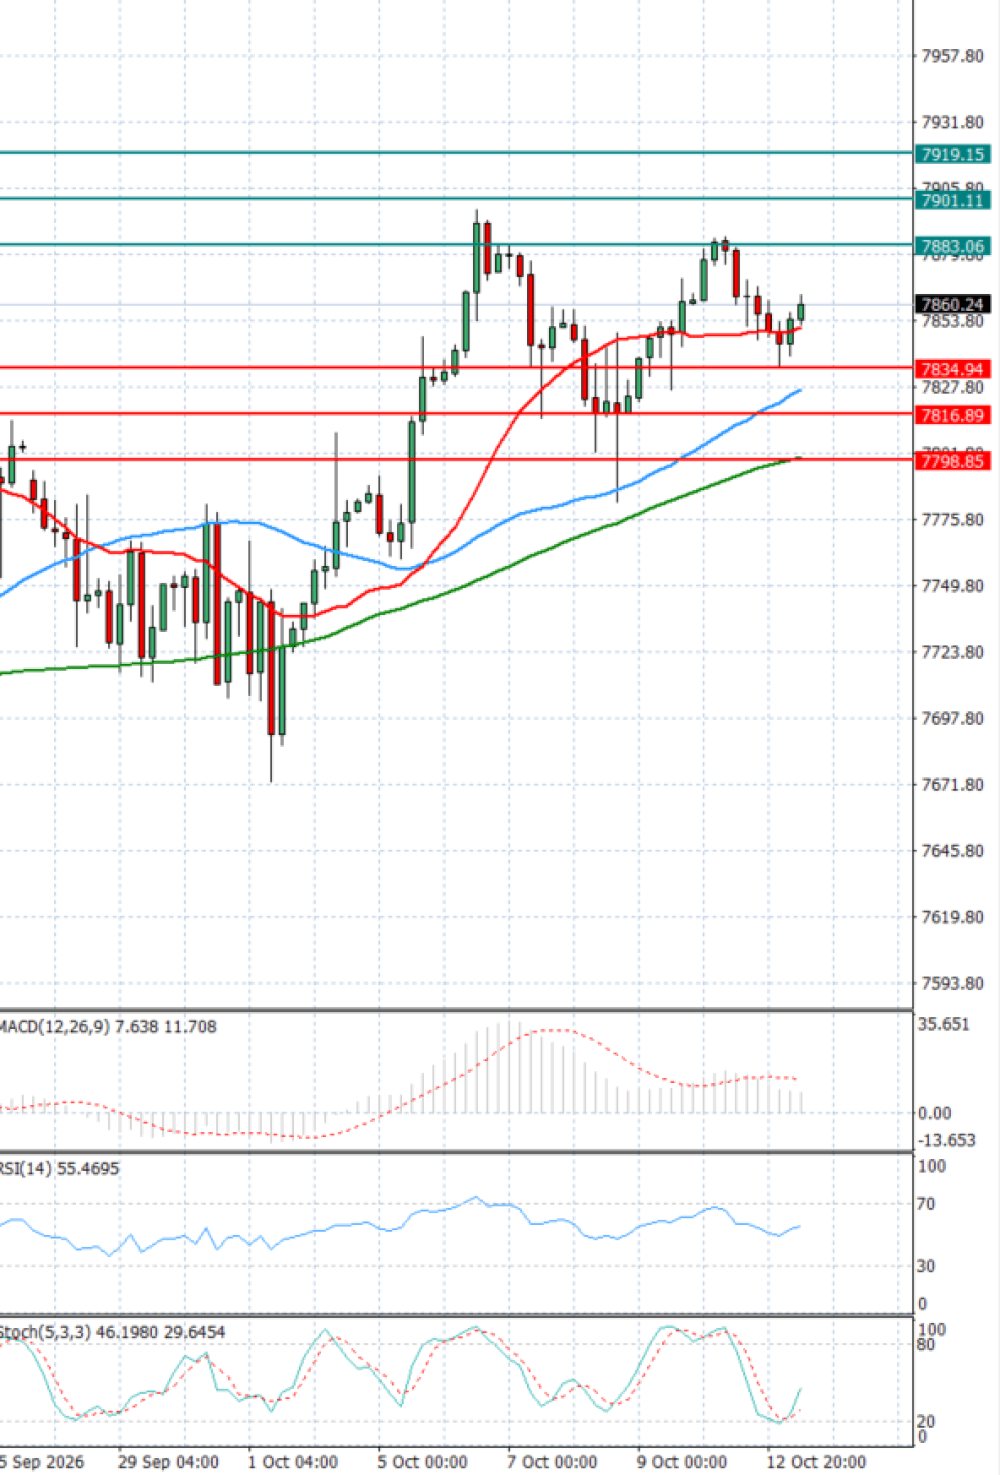Click the red 7834.94 support label
The height and width of the screenshot is (1475, 1000).
pos(953,369)
